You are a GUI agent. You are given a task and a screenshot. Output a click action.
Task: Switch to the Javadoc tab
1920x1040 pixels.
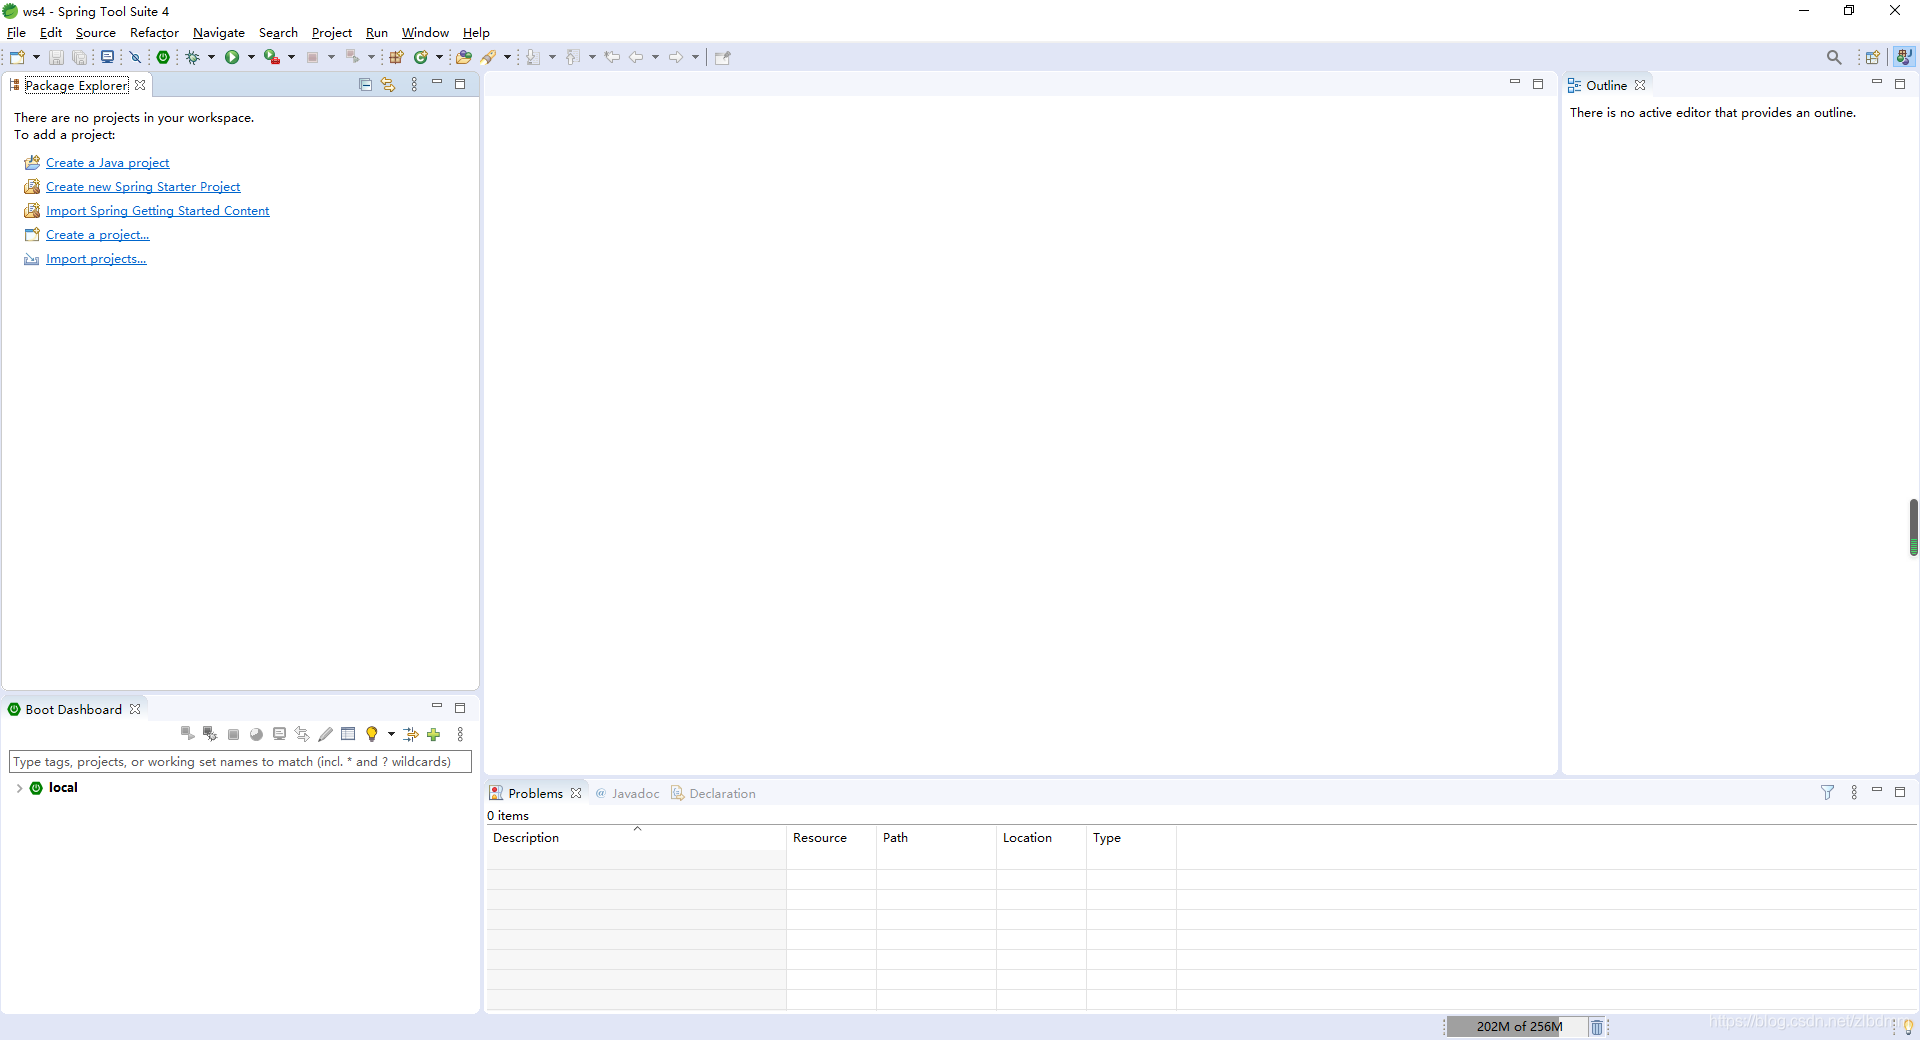tap(627, 794)
